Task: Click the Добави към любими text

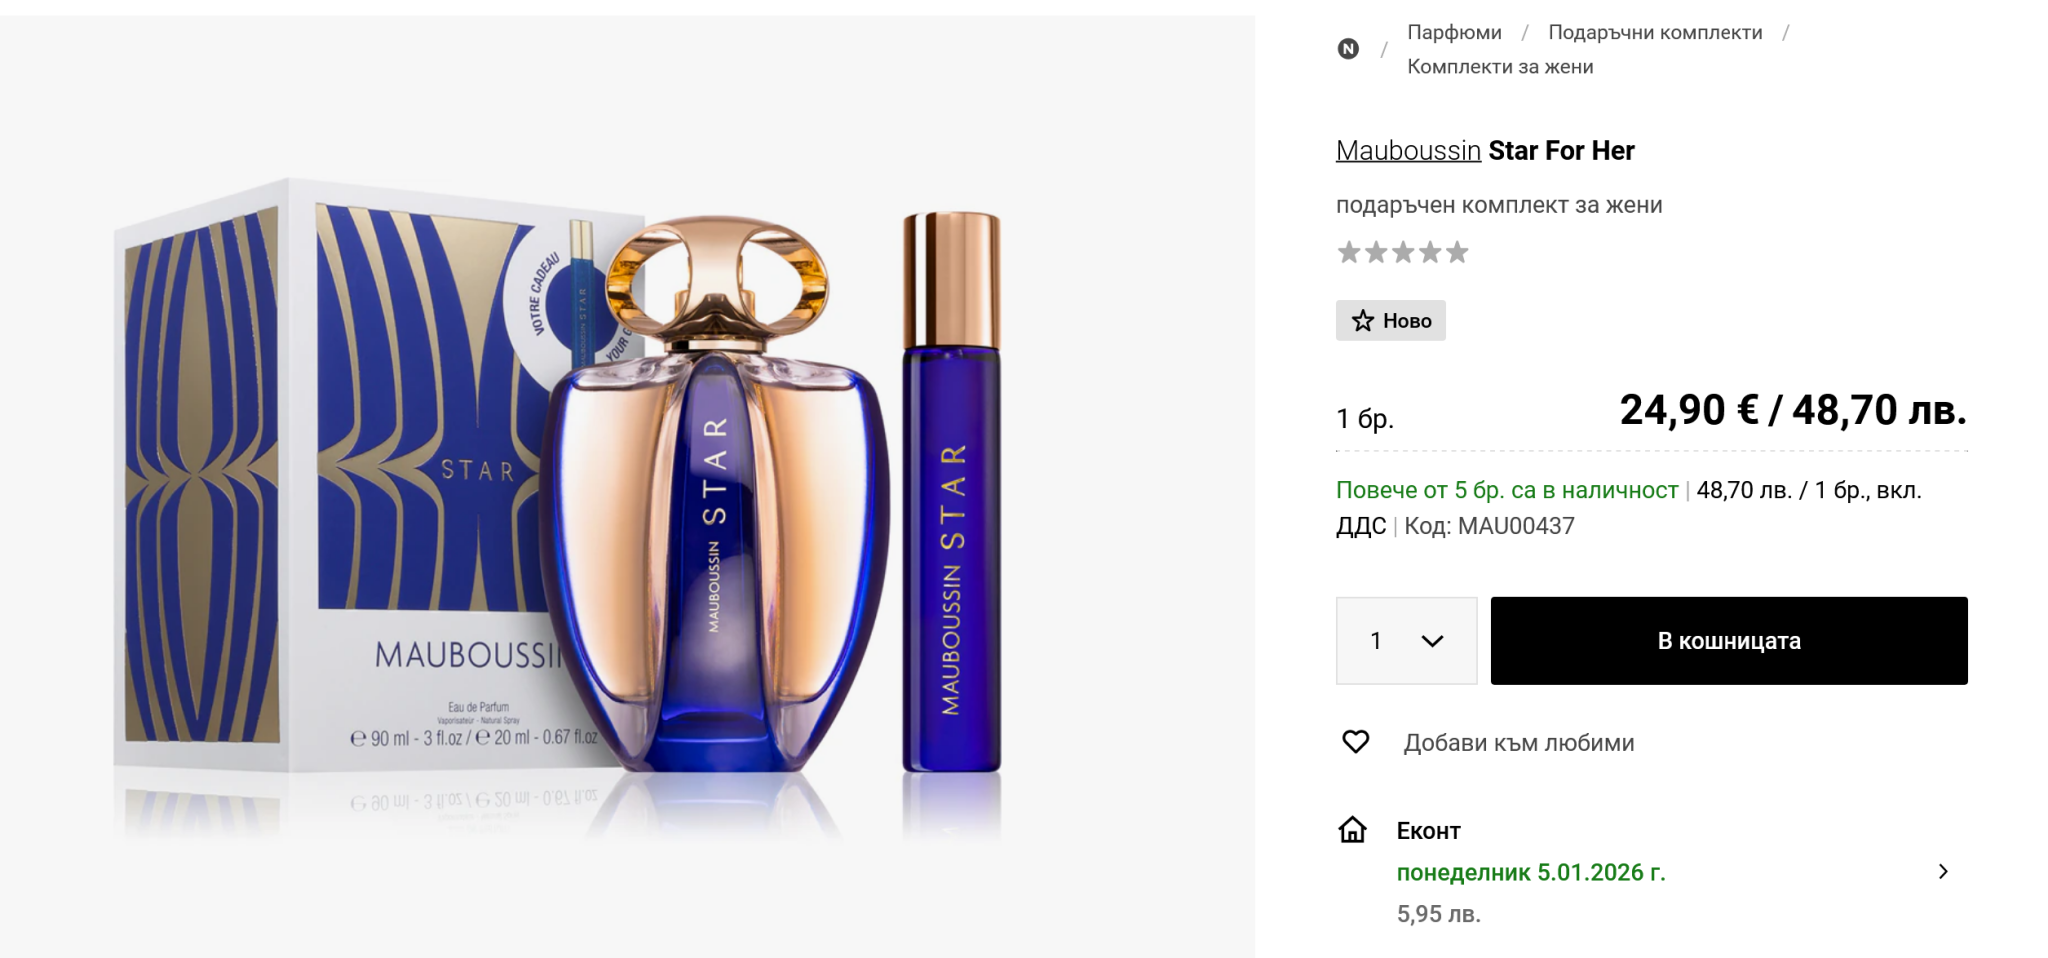Action: click(x=1518, y=743)
